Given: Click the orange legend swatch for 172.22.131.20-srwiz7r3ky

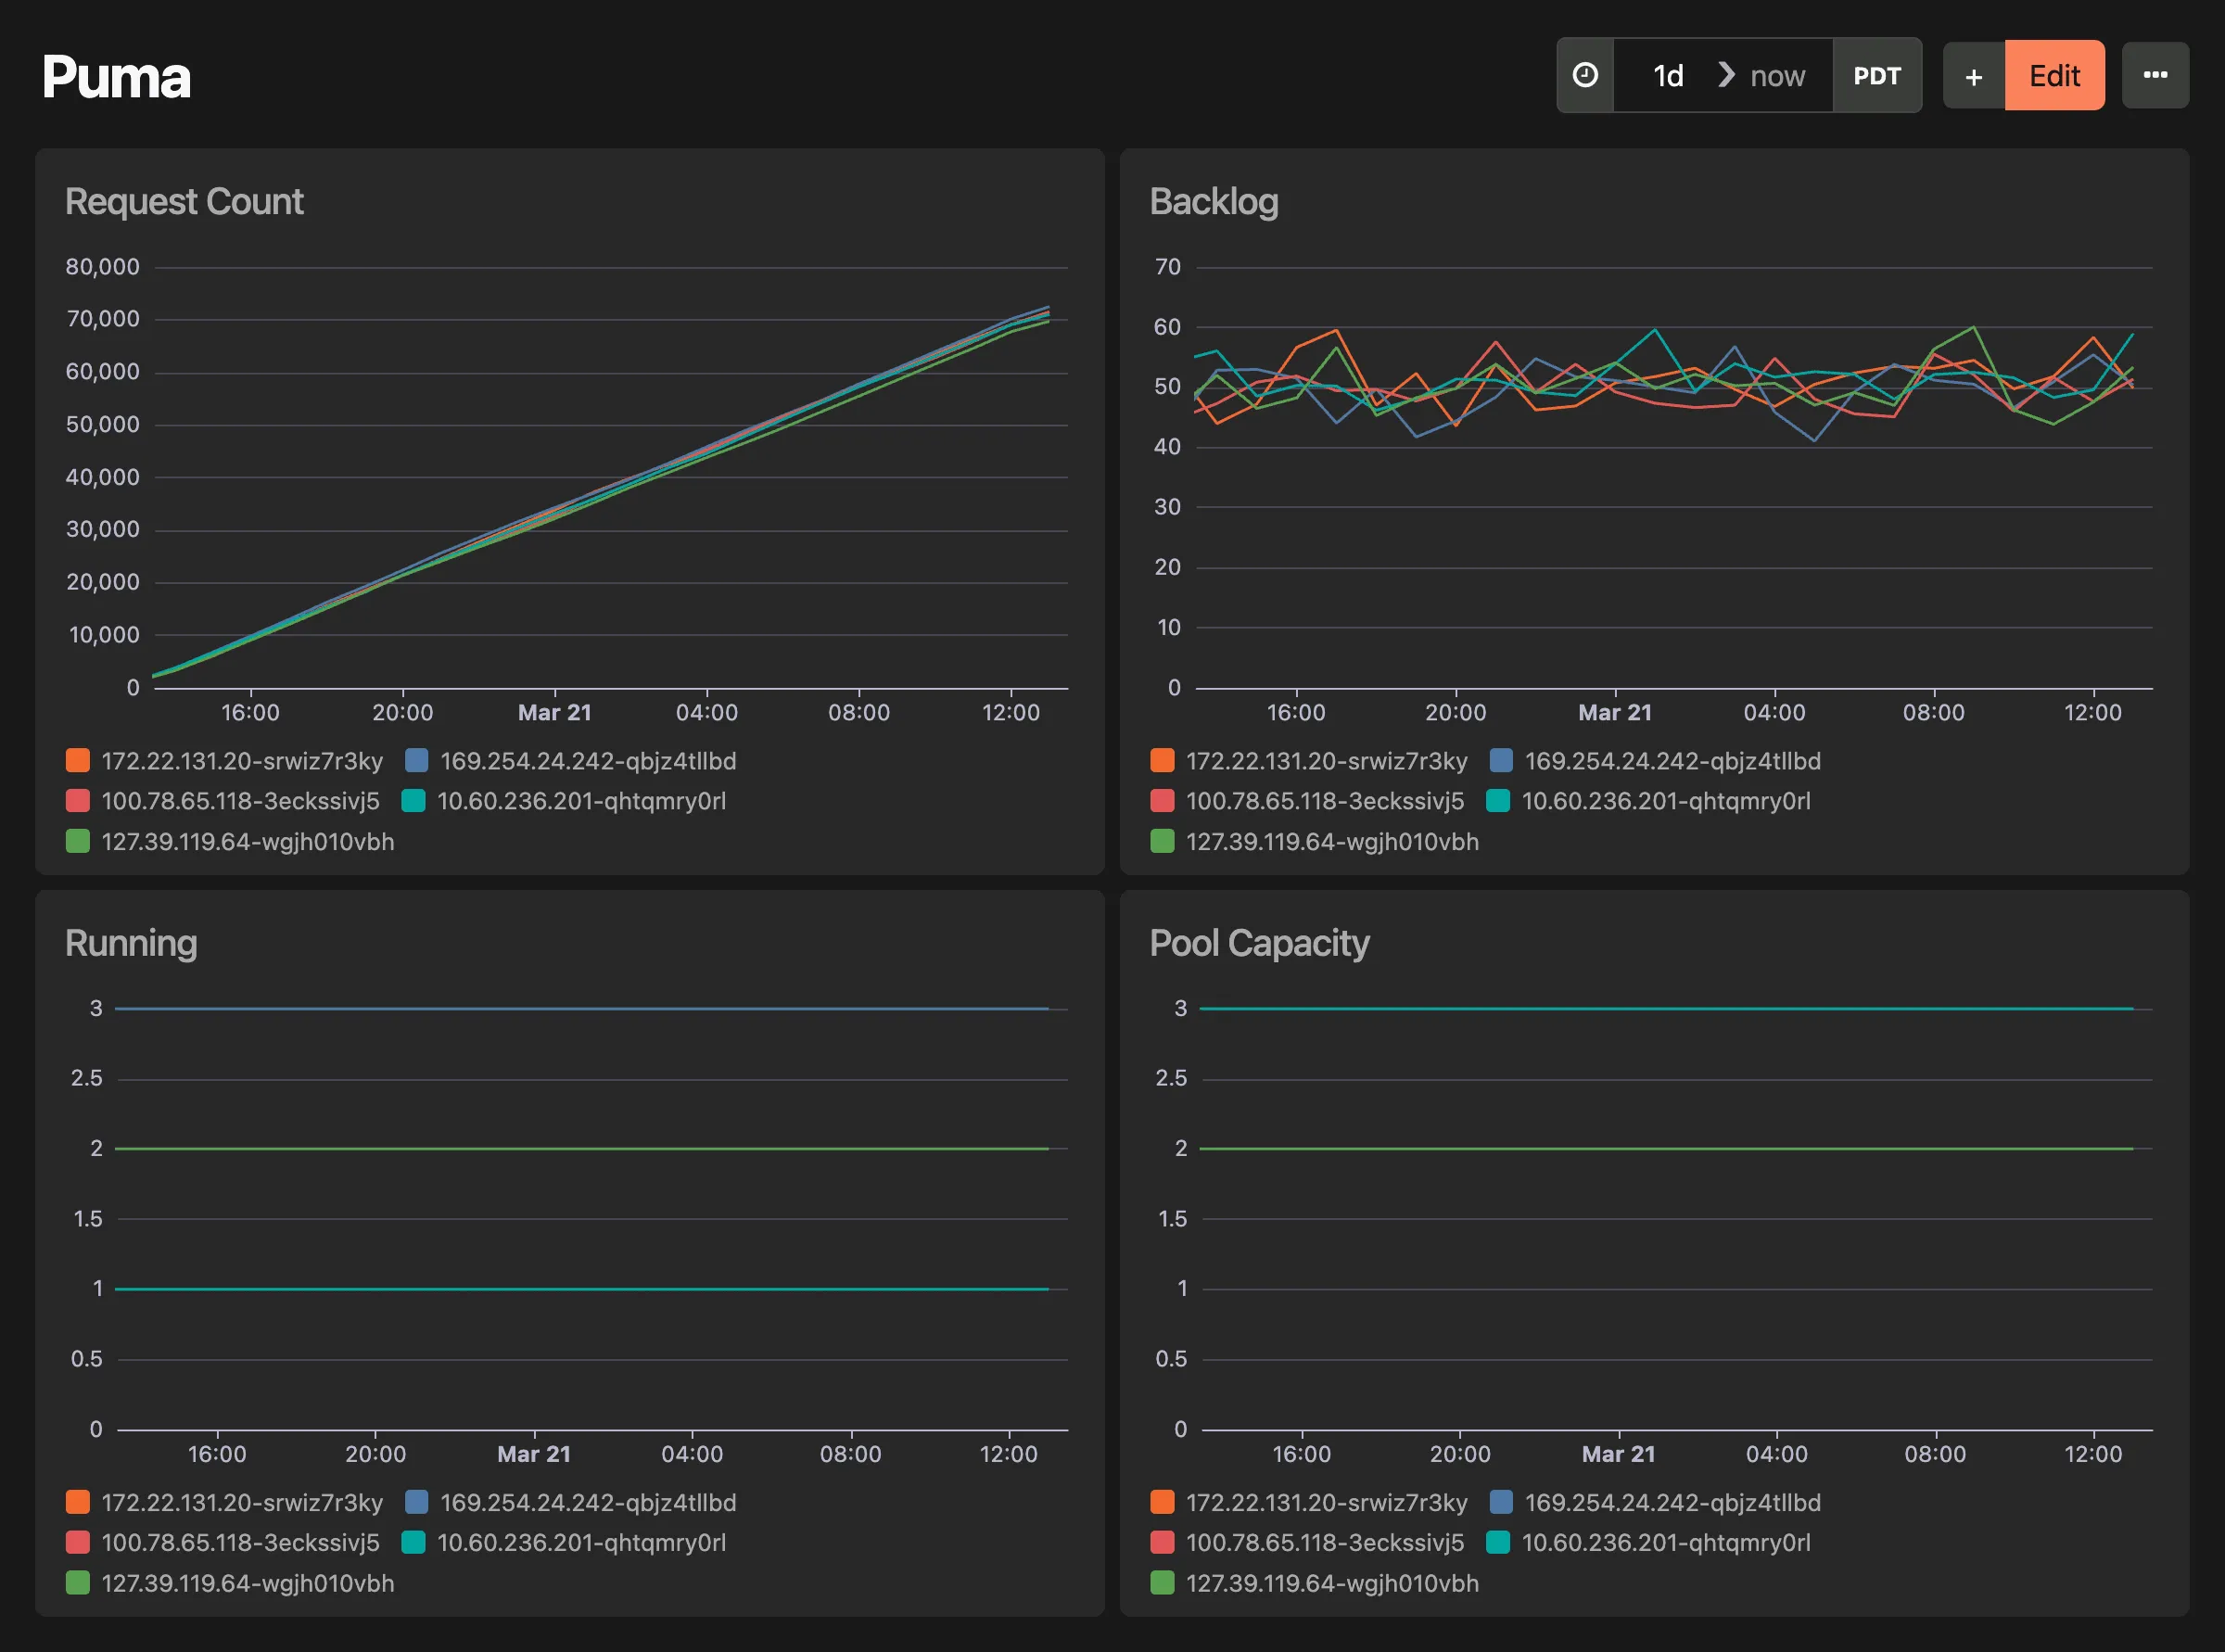Looking at the screenshot, I should [78, 760].
